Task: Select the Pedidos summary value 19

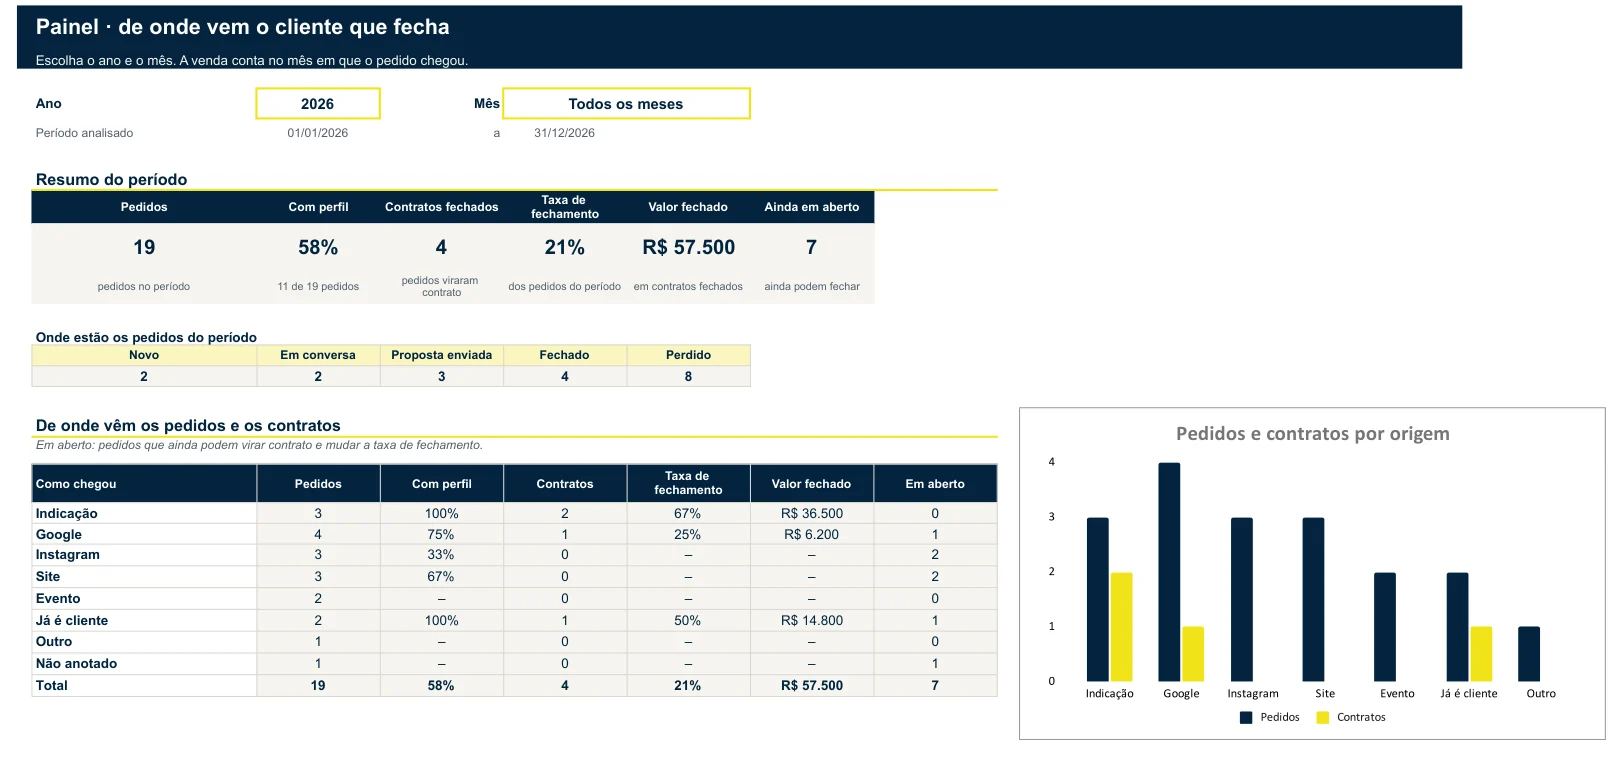Action: tap(144, 247)
